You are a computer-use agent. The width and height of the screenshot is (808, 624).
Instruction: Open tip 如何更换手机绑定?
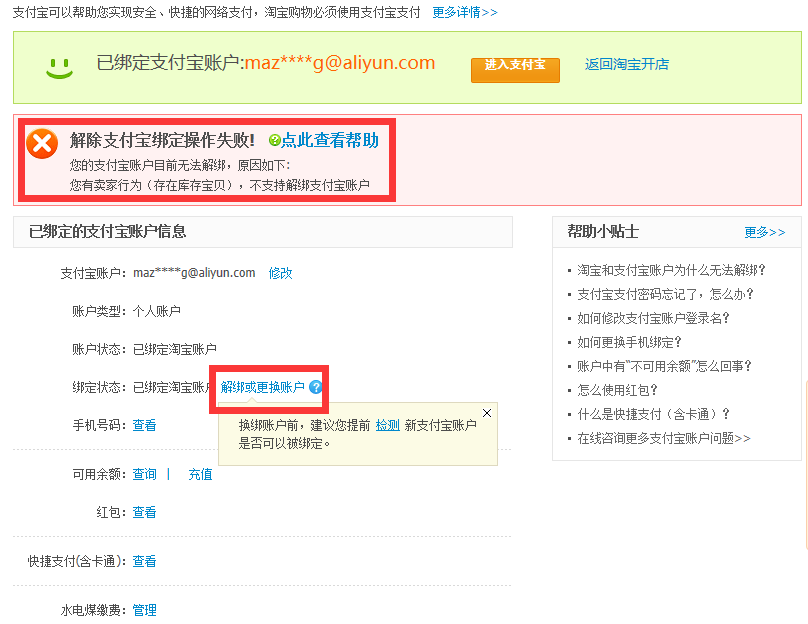[x=629, y=342]
